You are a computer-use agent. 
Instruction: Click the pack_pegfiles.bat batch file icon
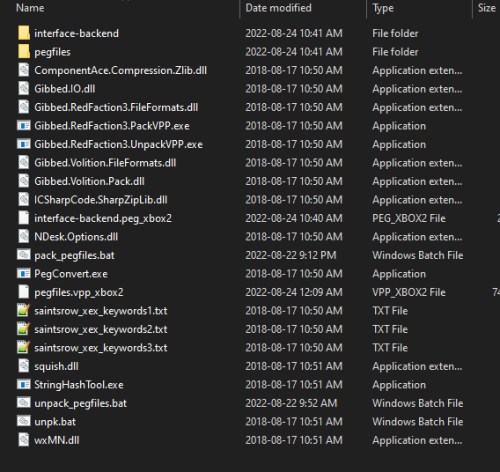[x=23, y=255]
